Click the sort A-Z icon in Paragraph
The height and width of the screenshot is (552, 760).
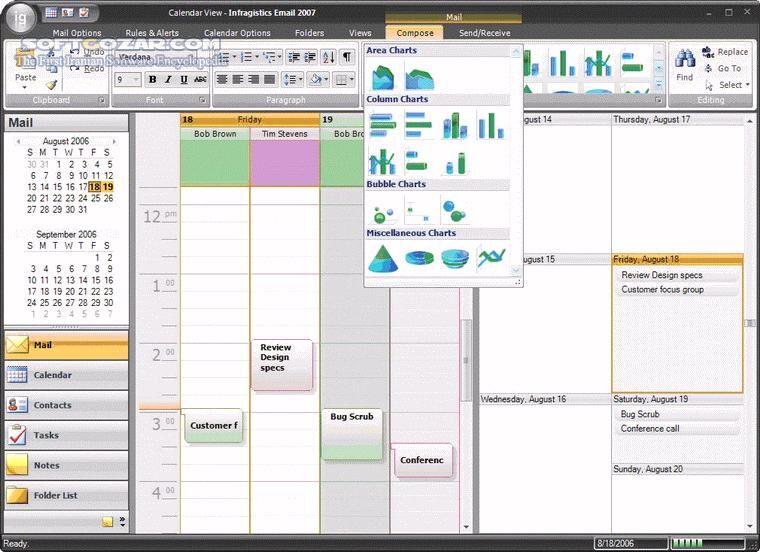click(x=328, y=57)
